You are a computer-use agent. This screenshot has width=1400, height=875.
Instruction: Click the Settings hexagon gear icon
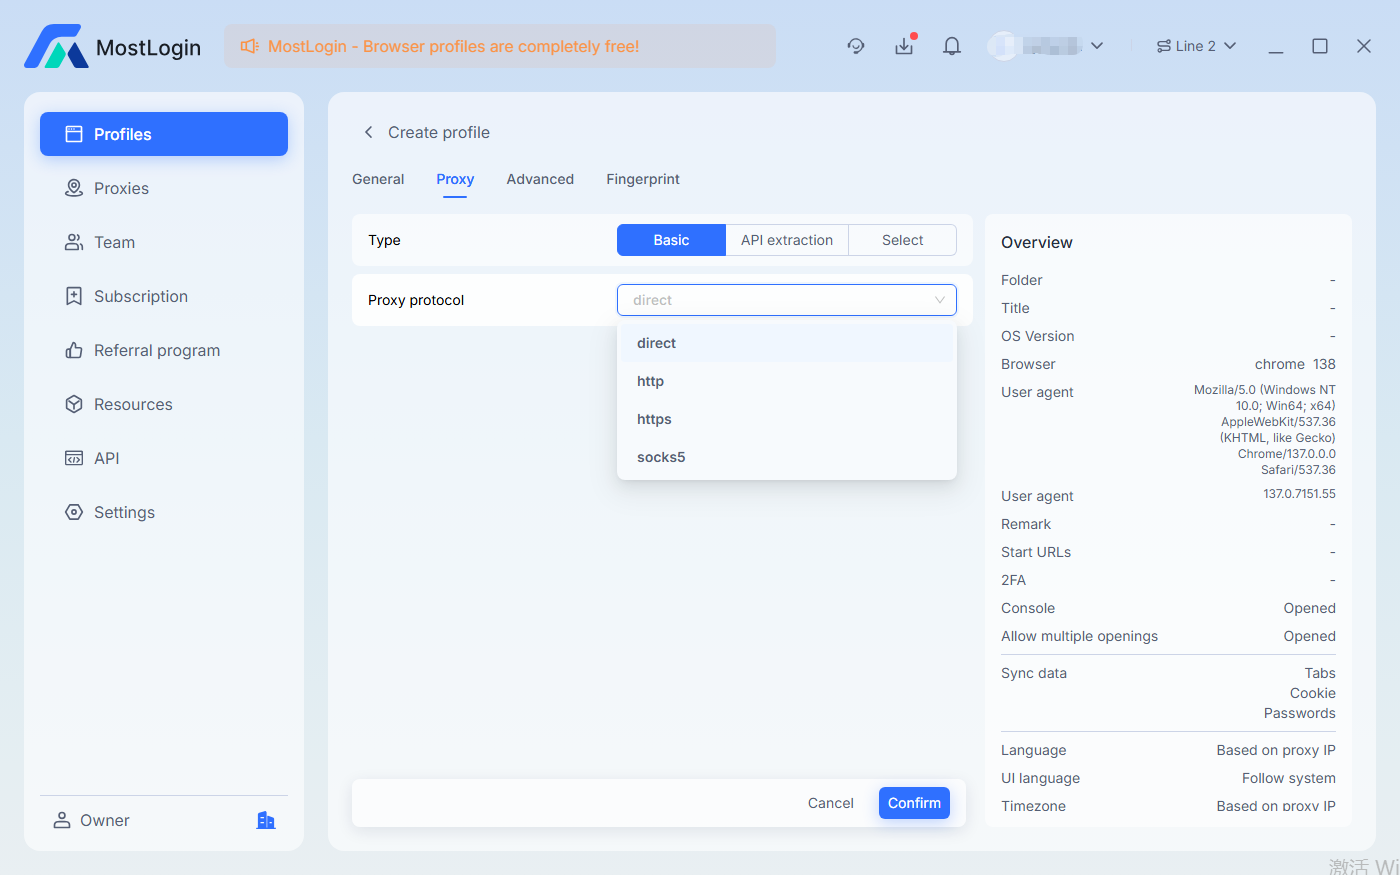(x=74, y=512)
